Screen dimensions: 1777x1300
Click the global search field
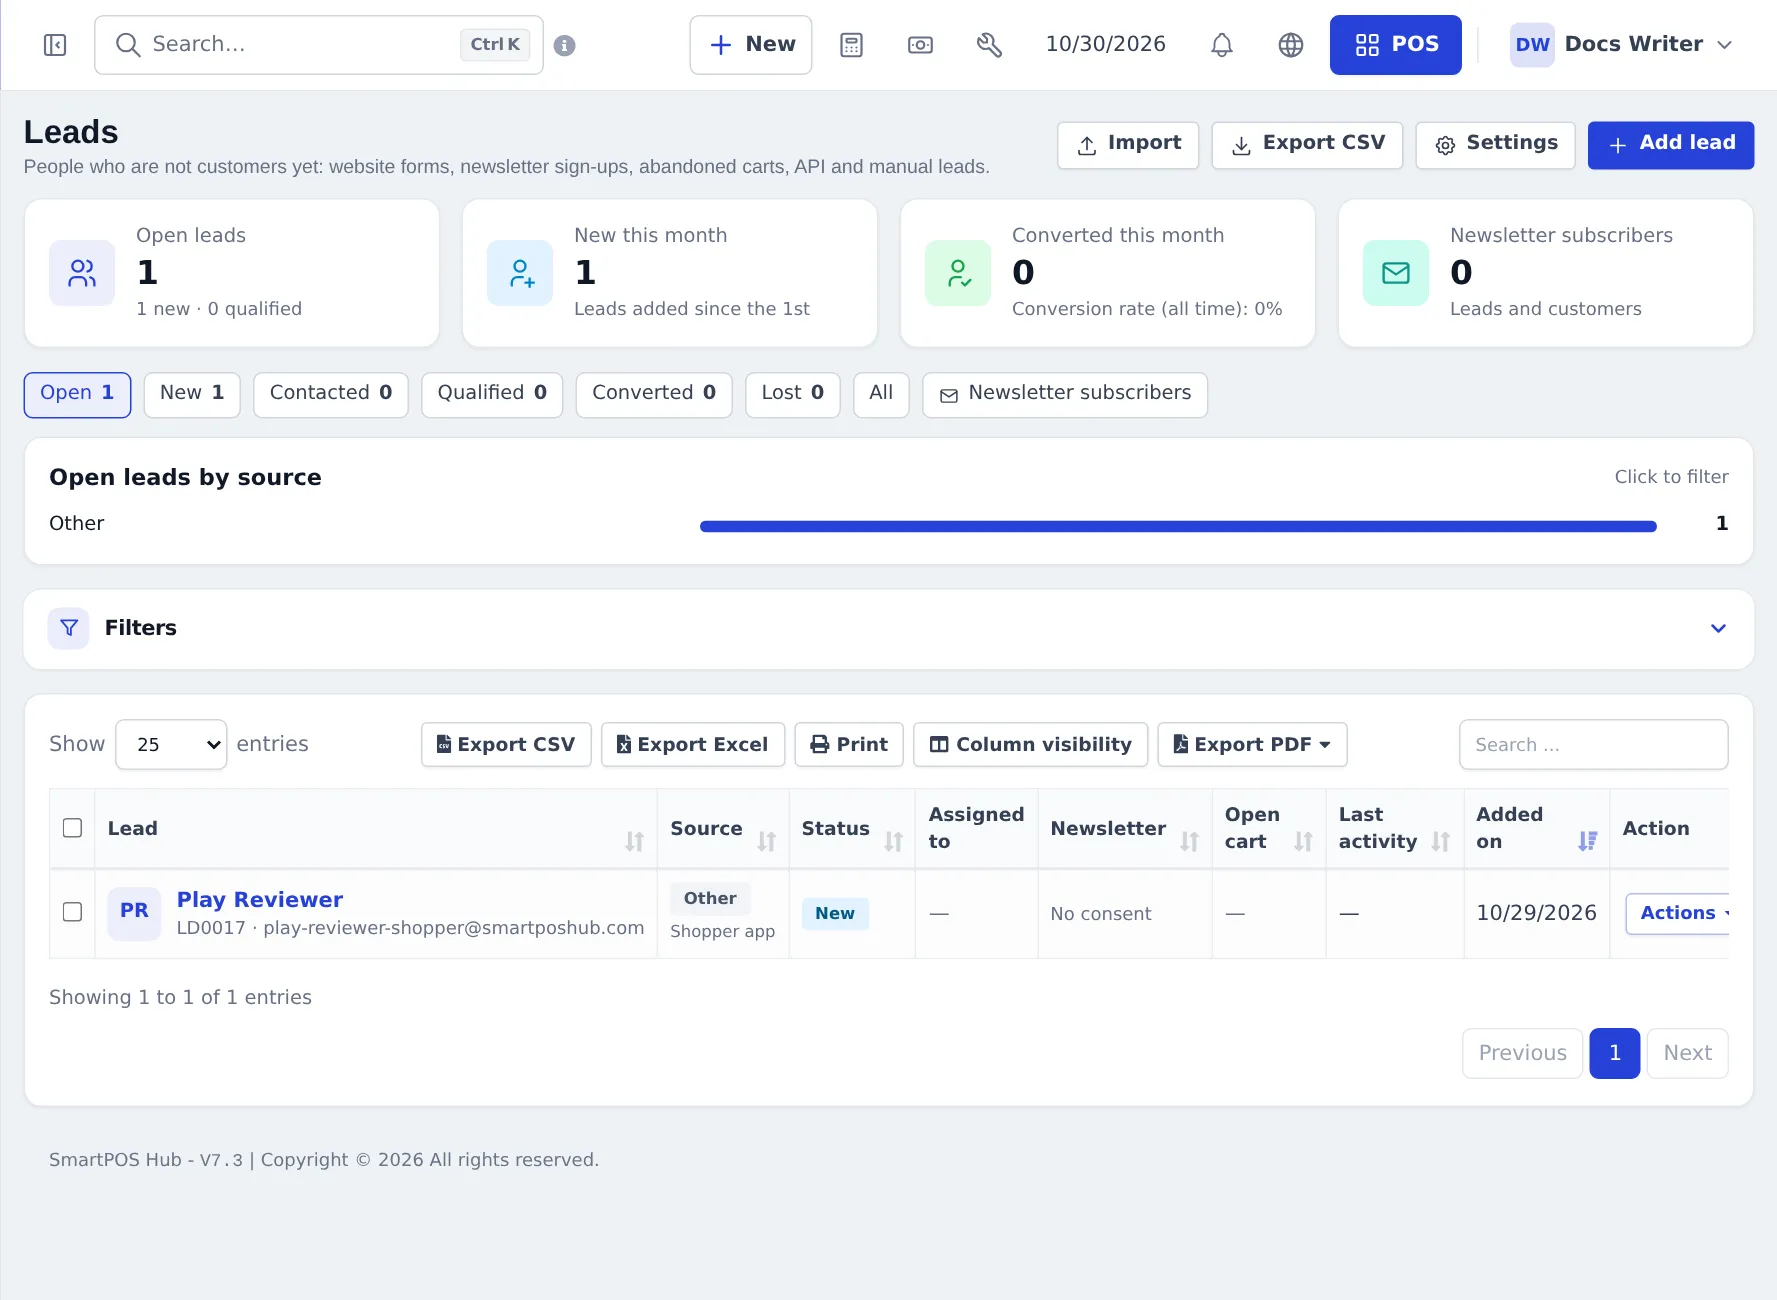click(x=318, y=45)
